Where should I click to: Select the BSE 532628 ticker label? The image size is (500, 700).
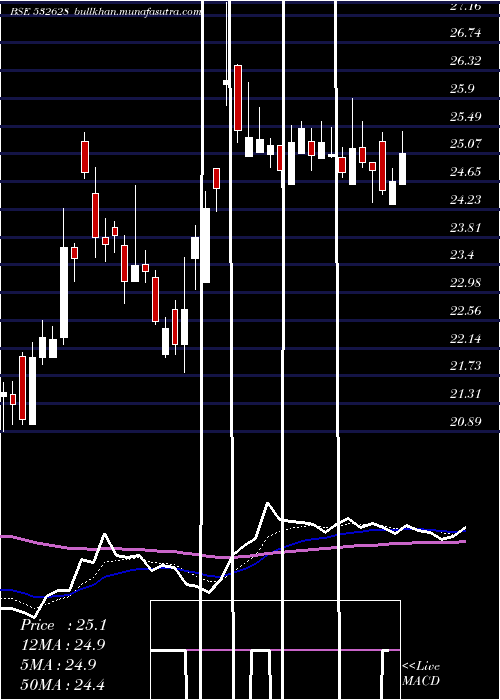39,12
